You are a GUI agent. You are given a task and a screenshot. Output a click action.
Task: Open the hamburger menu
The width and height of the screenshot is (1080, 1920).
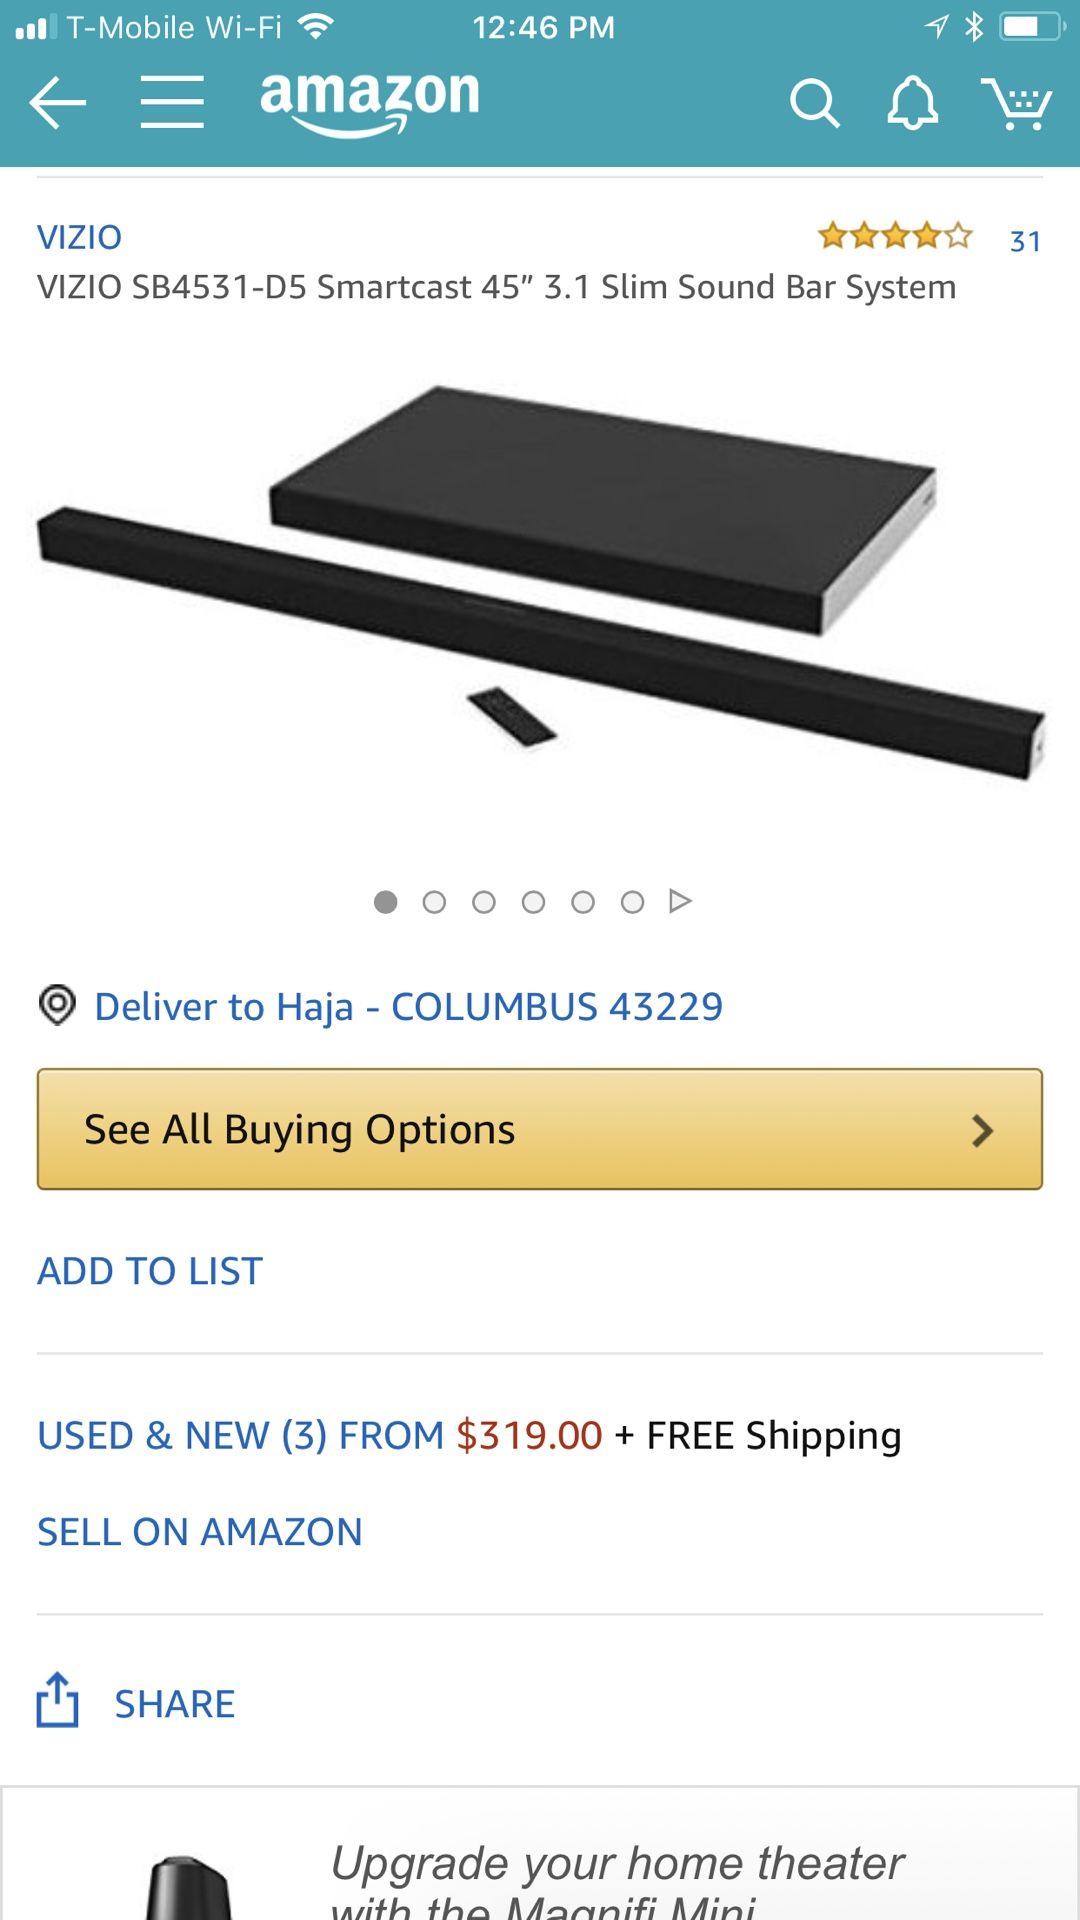(x=172, y=102)
